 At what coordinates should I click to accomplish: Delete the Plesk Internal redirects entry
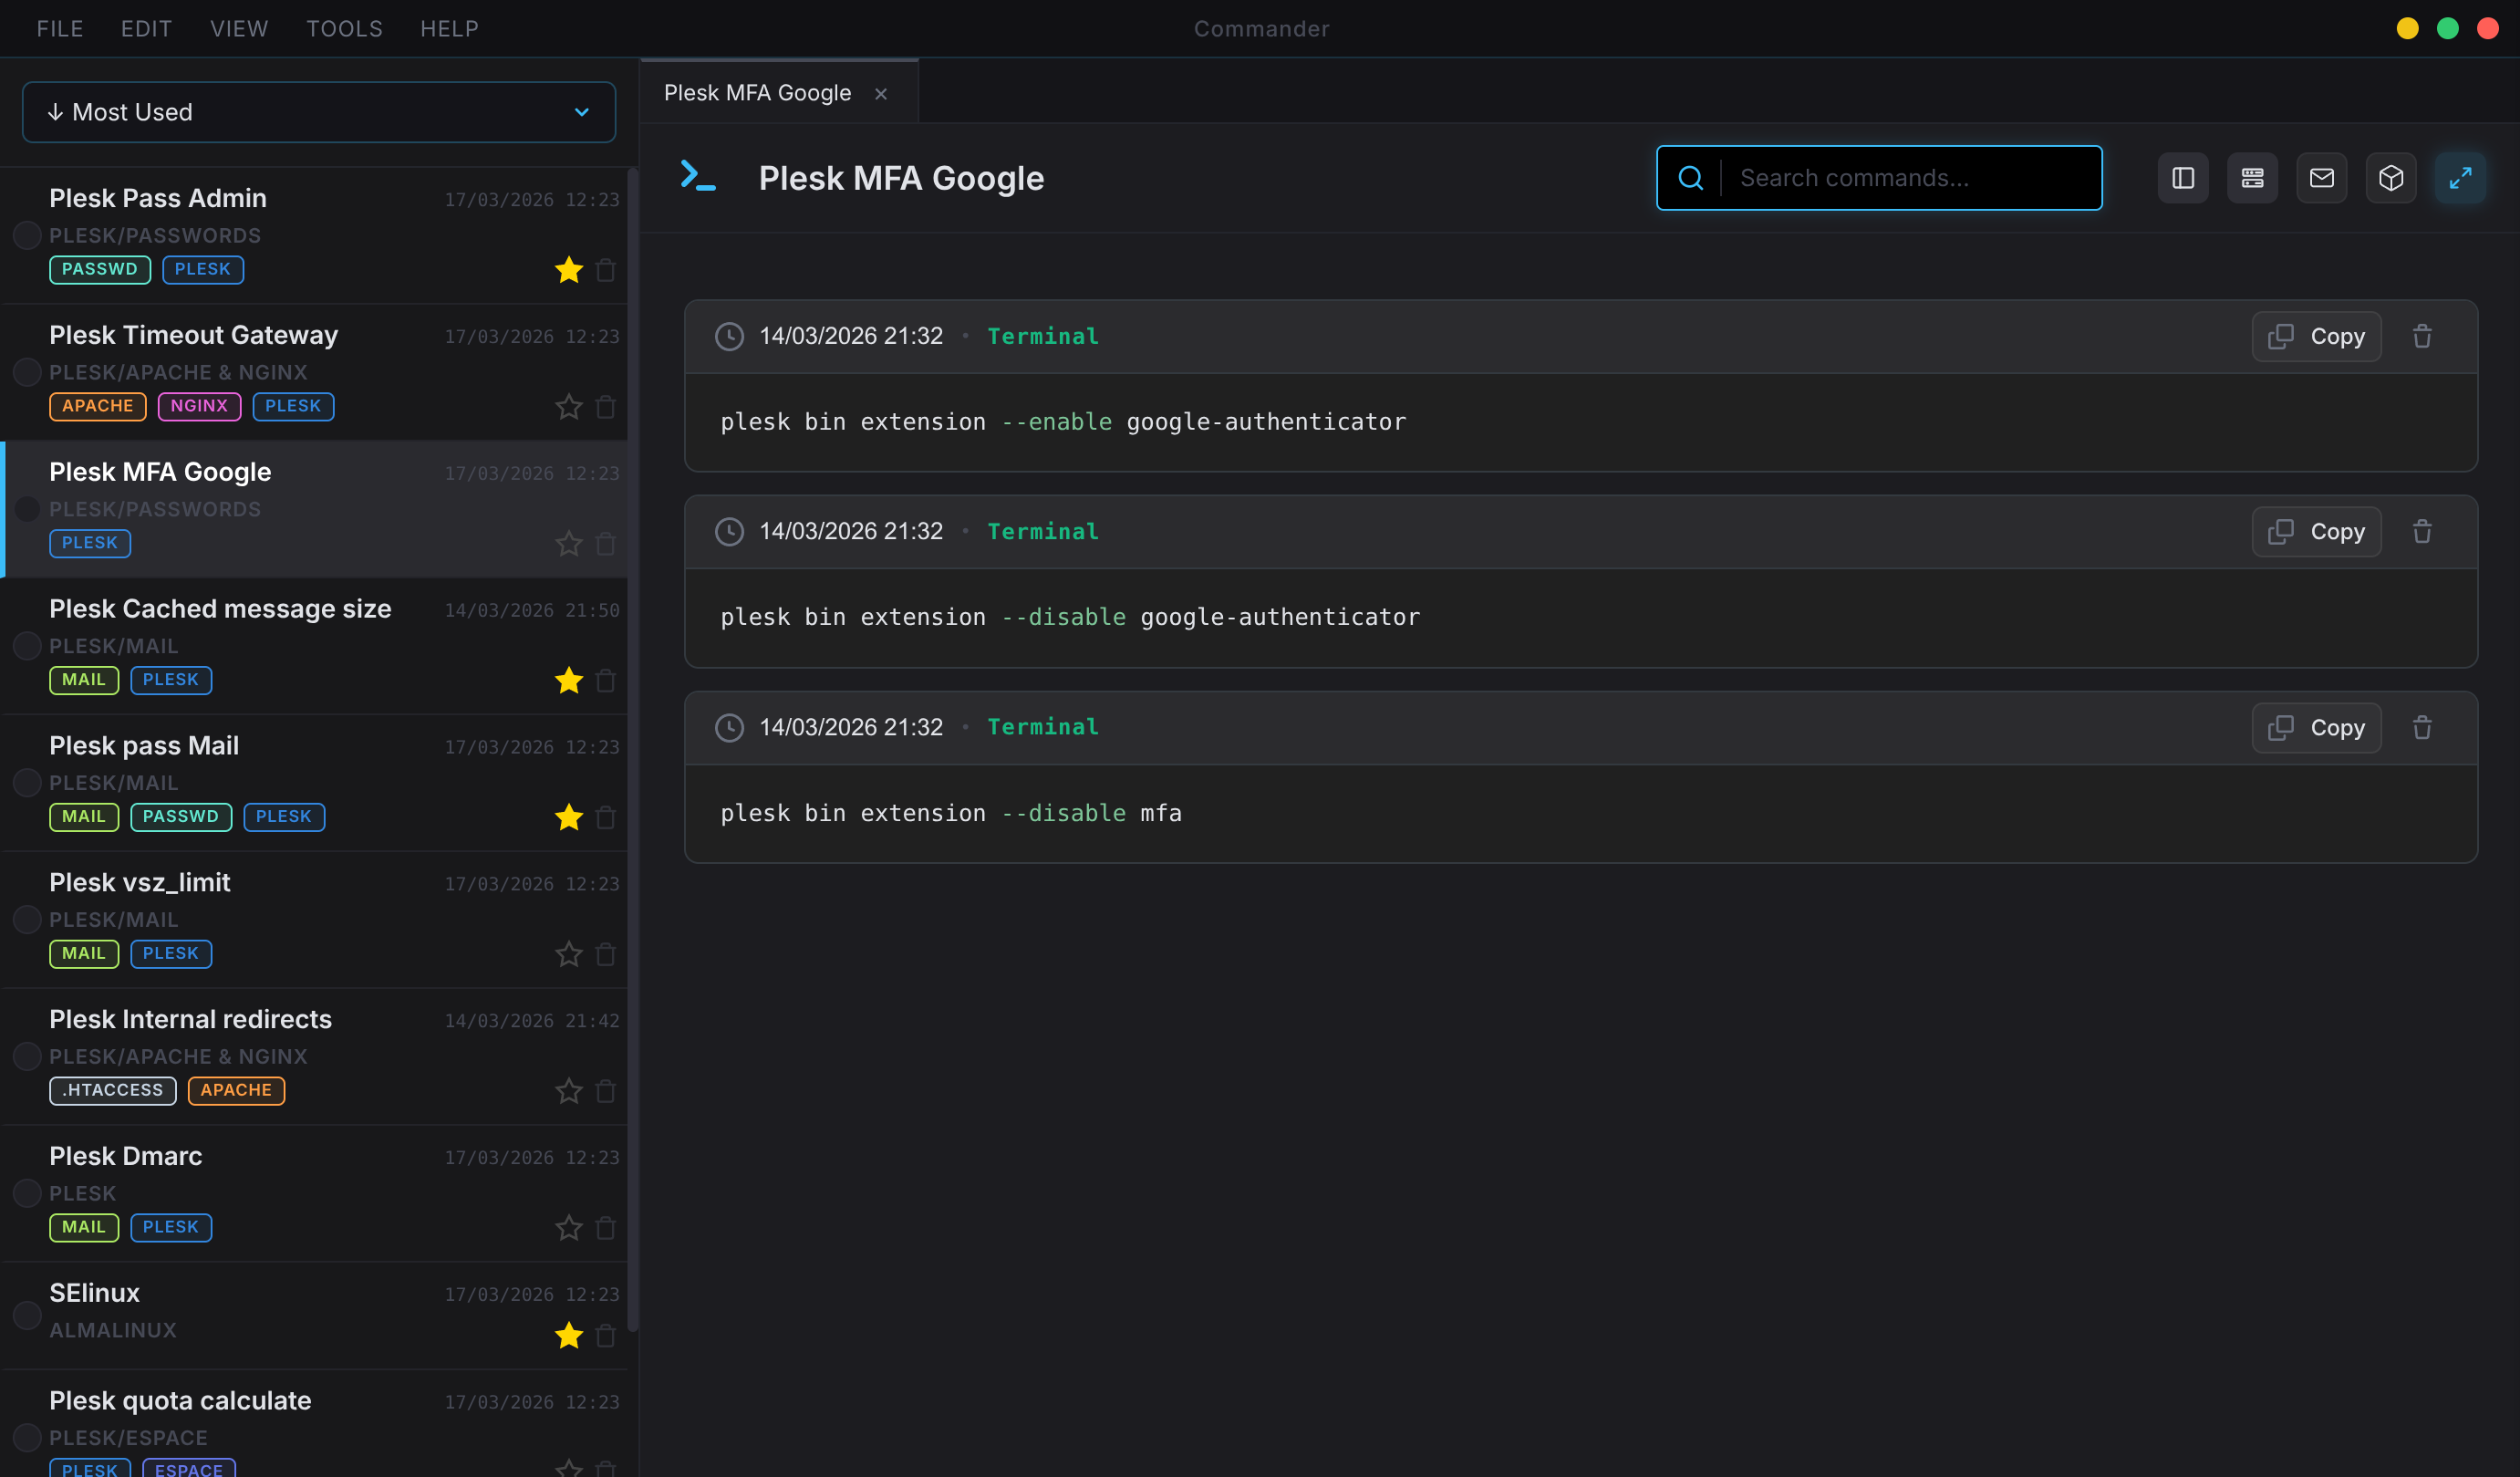(x=605, y=1091)
